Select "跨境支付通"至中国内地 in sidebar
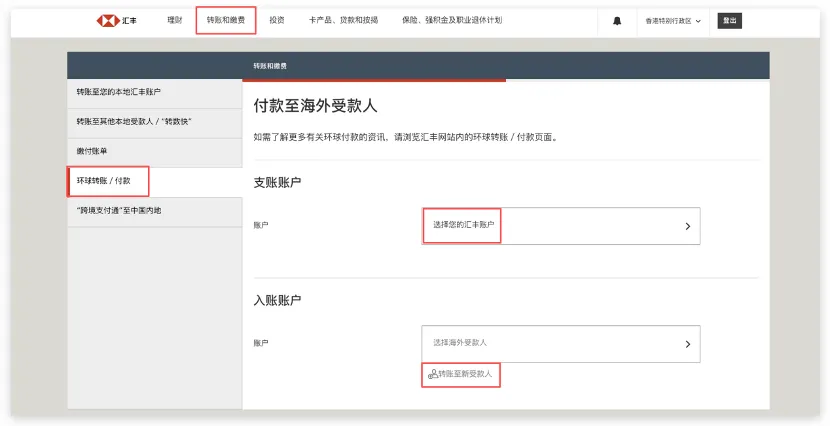 pos(155,211)
